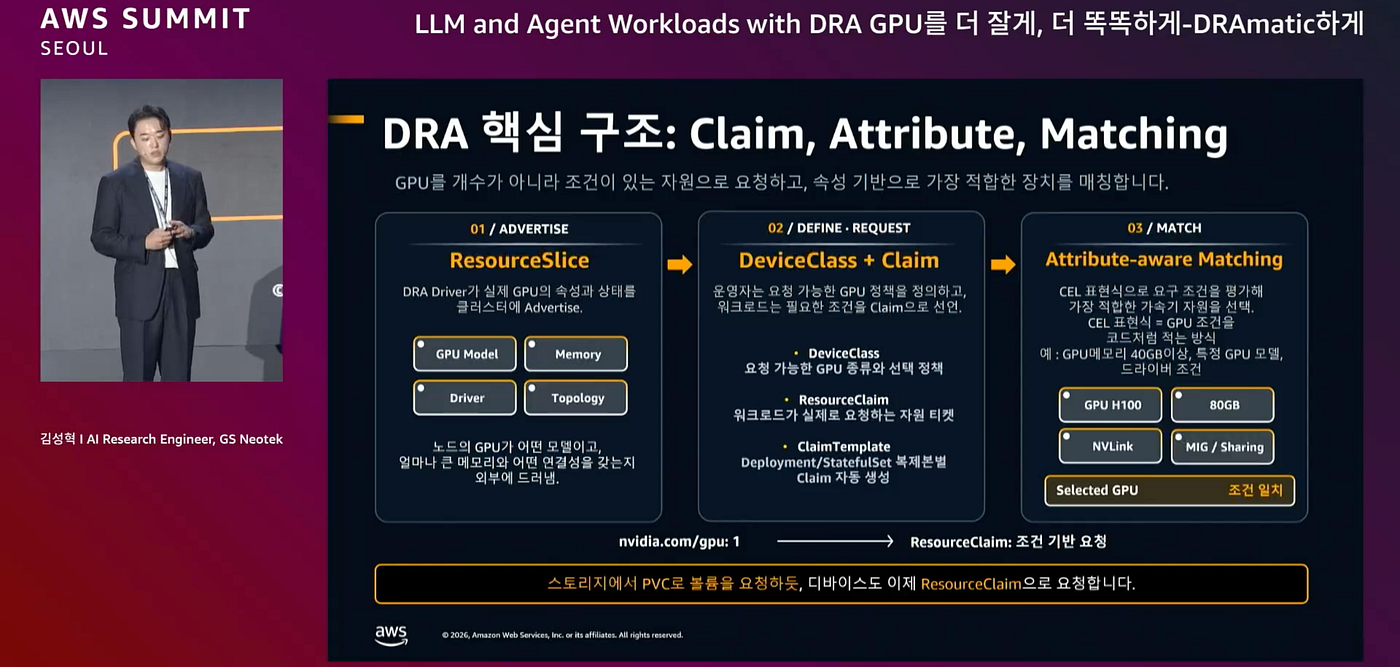Screen dimensions: 1400x667
Task: Click the NVLink chip
Action: tap(1110, 446)
